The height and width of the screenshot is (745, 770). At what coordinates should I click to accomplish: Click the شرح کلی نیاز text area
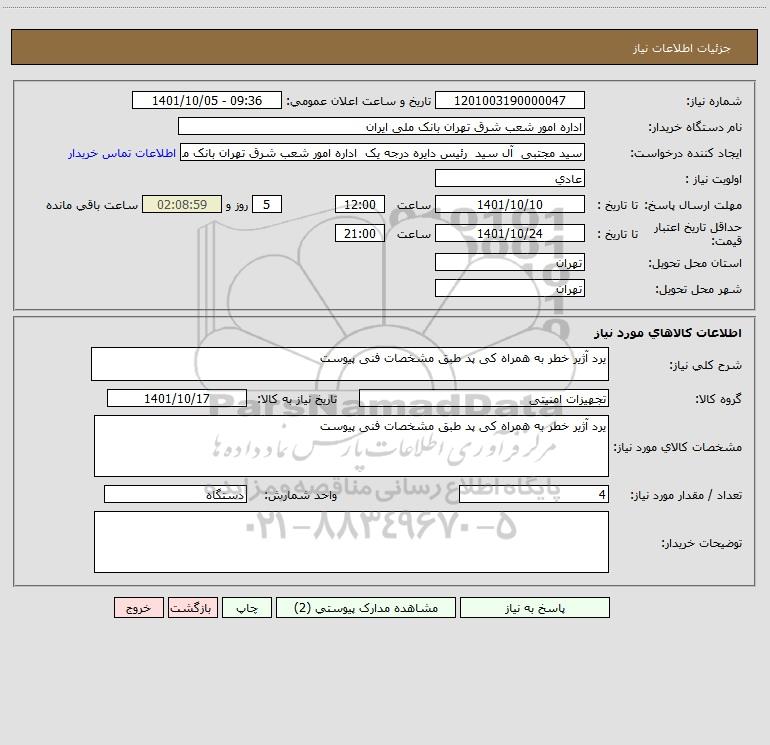coord(350,364)
